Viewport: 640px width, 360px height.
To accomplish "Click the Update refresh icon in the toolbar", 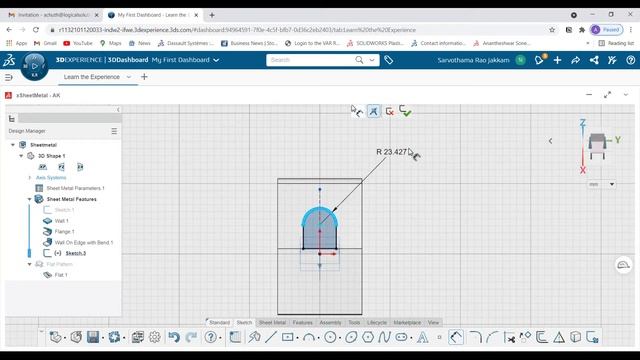I will pos(114,337).
